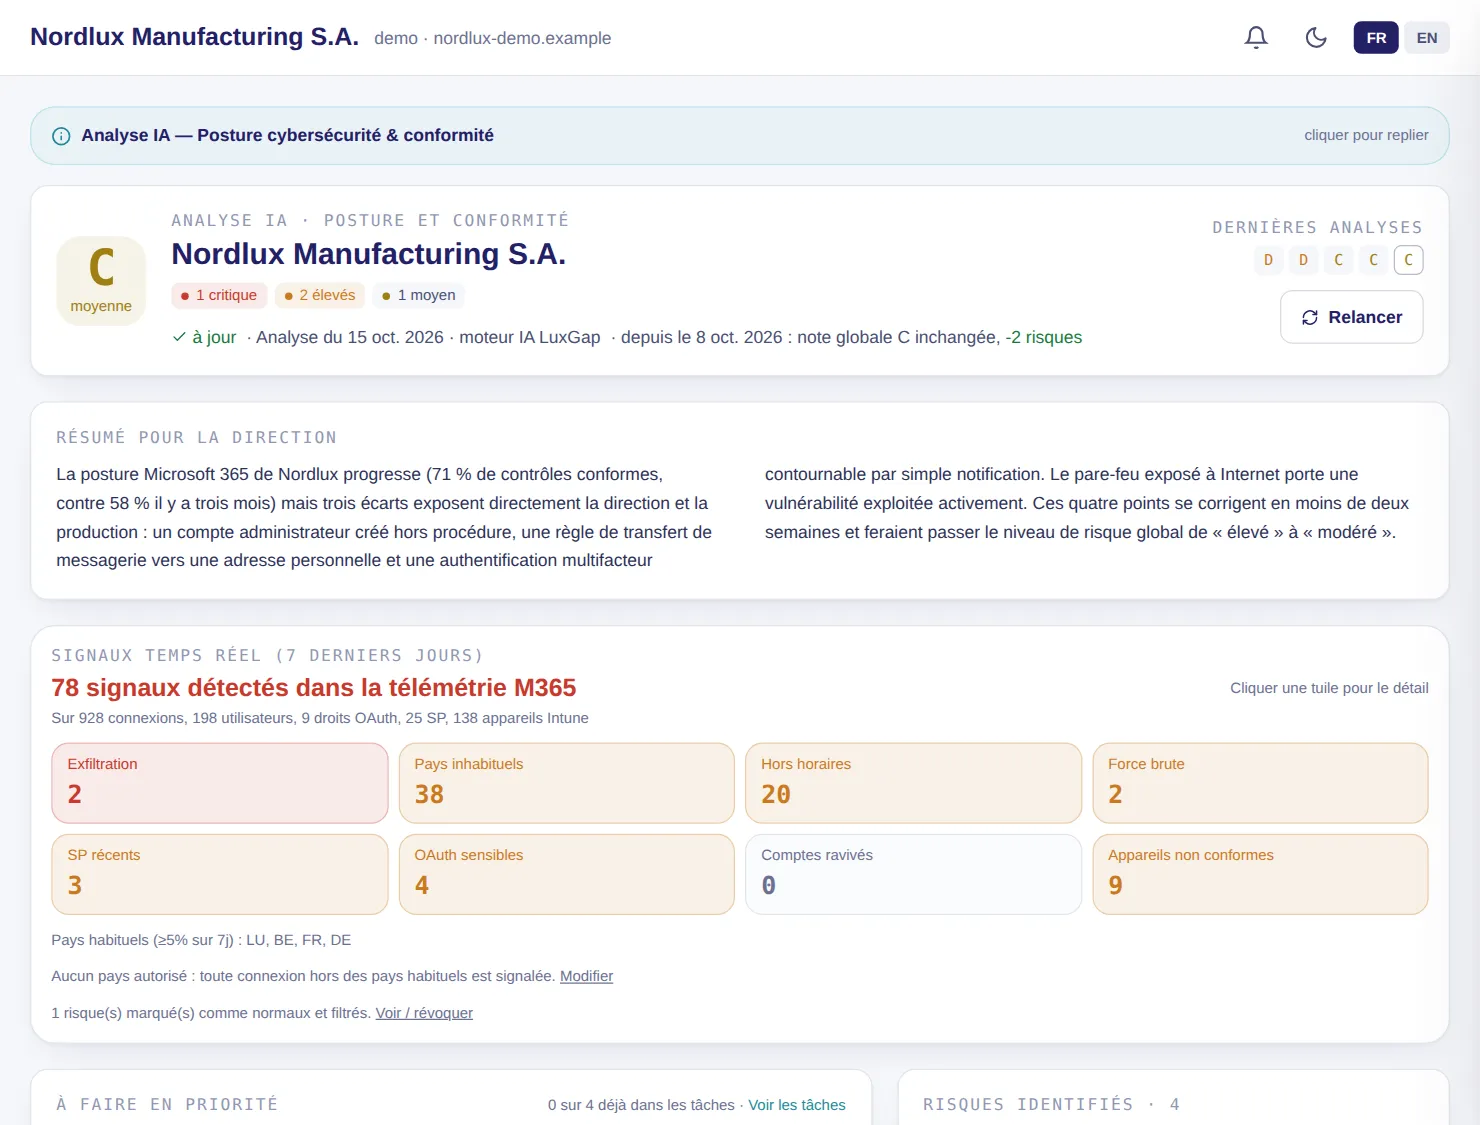This screenshot has height=1125, width=1480.
Task: Click the 2 élevés chip
Action: pyautogui.click(x=320, y=295)
